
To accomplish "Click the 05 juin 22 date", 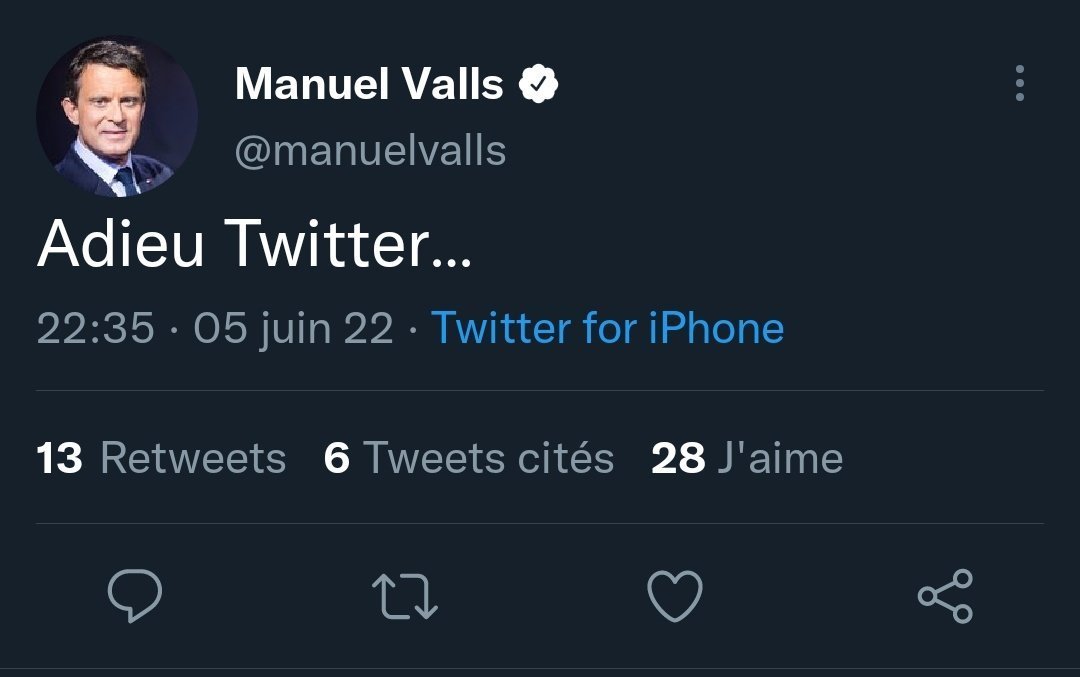I will point(293,328).
